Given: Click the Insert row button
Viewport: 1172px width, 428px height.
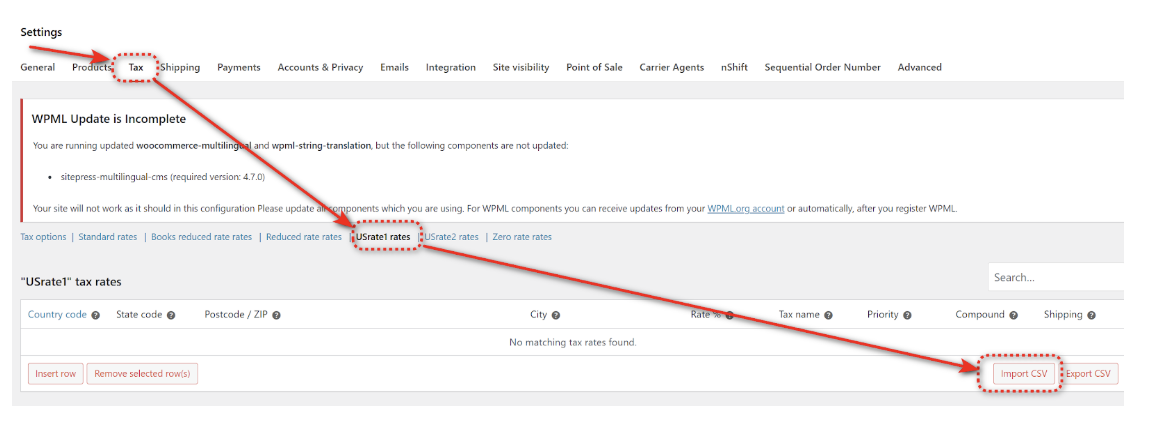Looking at the screenshot, I should pos(55,374).
